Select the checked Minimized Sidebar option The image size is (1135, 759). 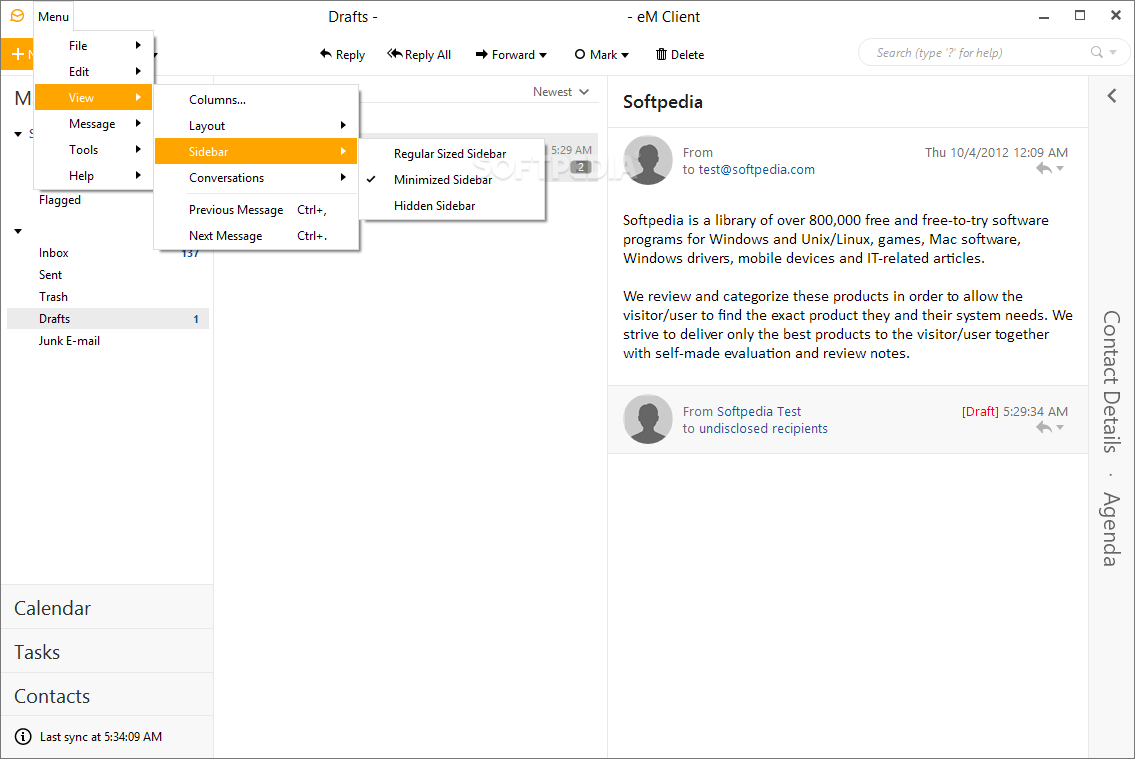pyautogui.click(x=452, y=180)
